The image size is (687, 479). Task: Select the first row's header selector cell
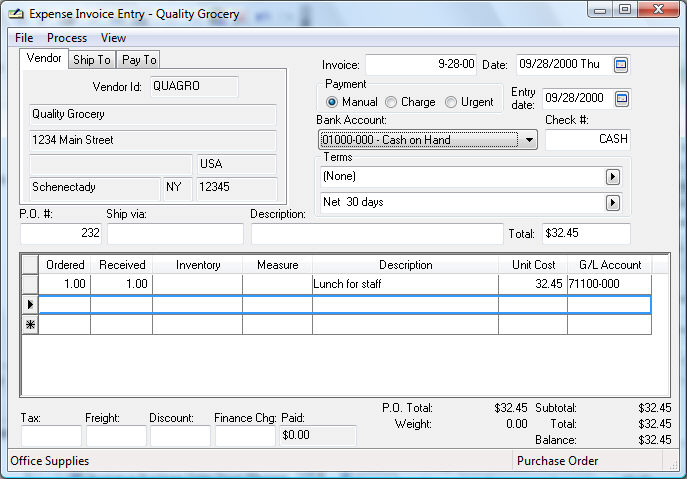pyautogui.click(x=30, y=284)
